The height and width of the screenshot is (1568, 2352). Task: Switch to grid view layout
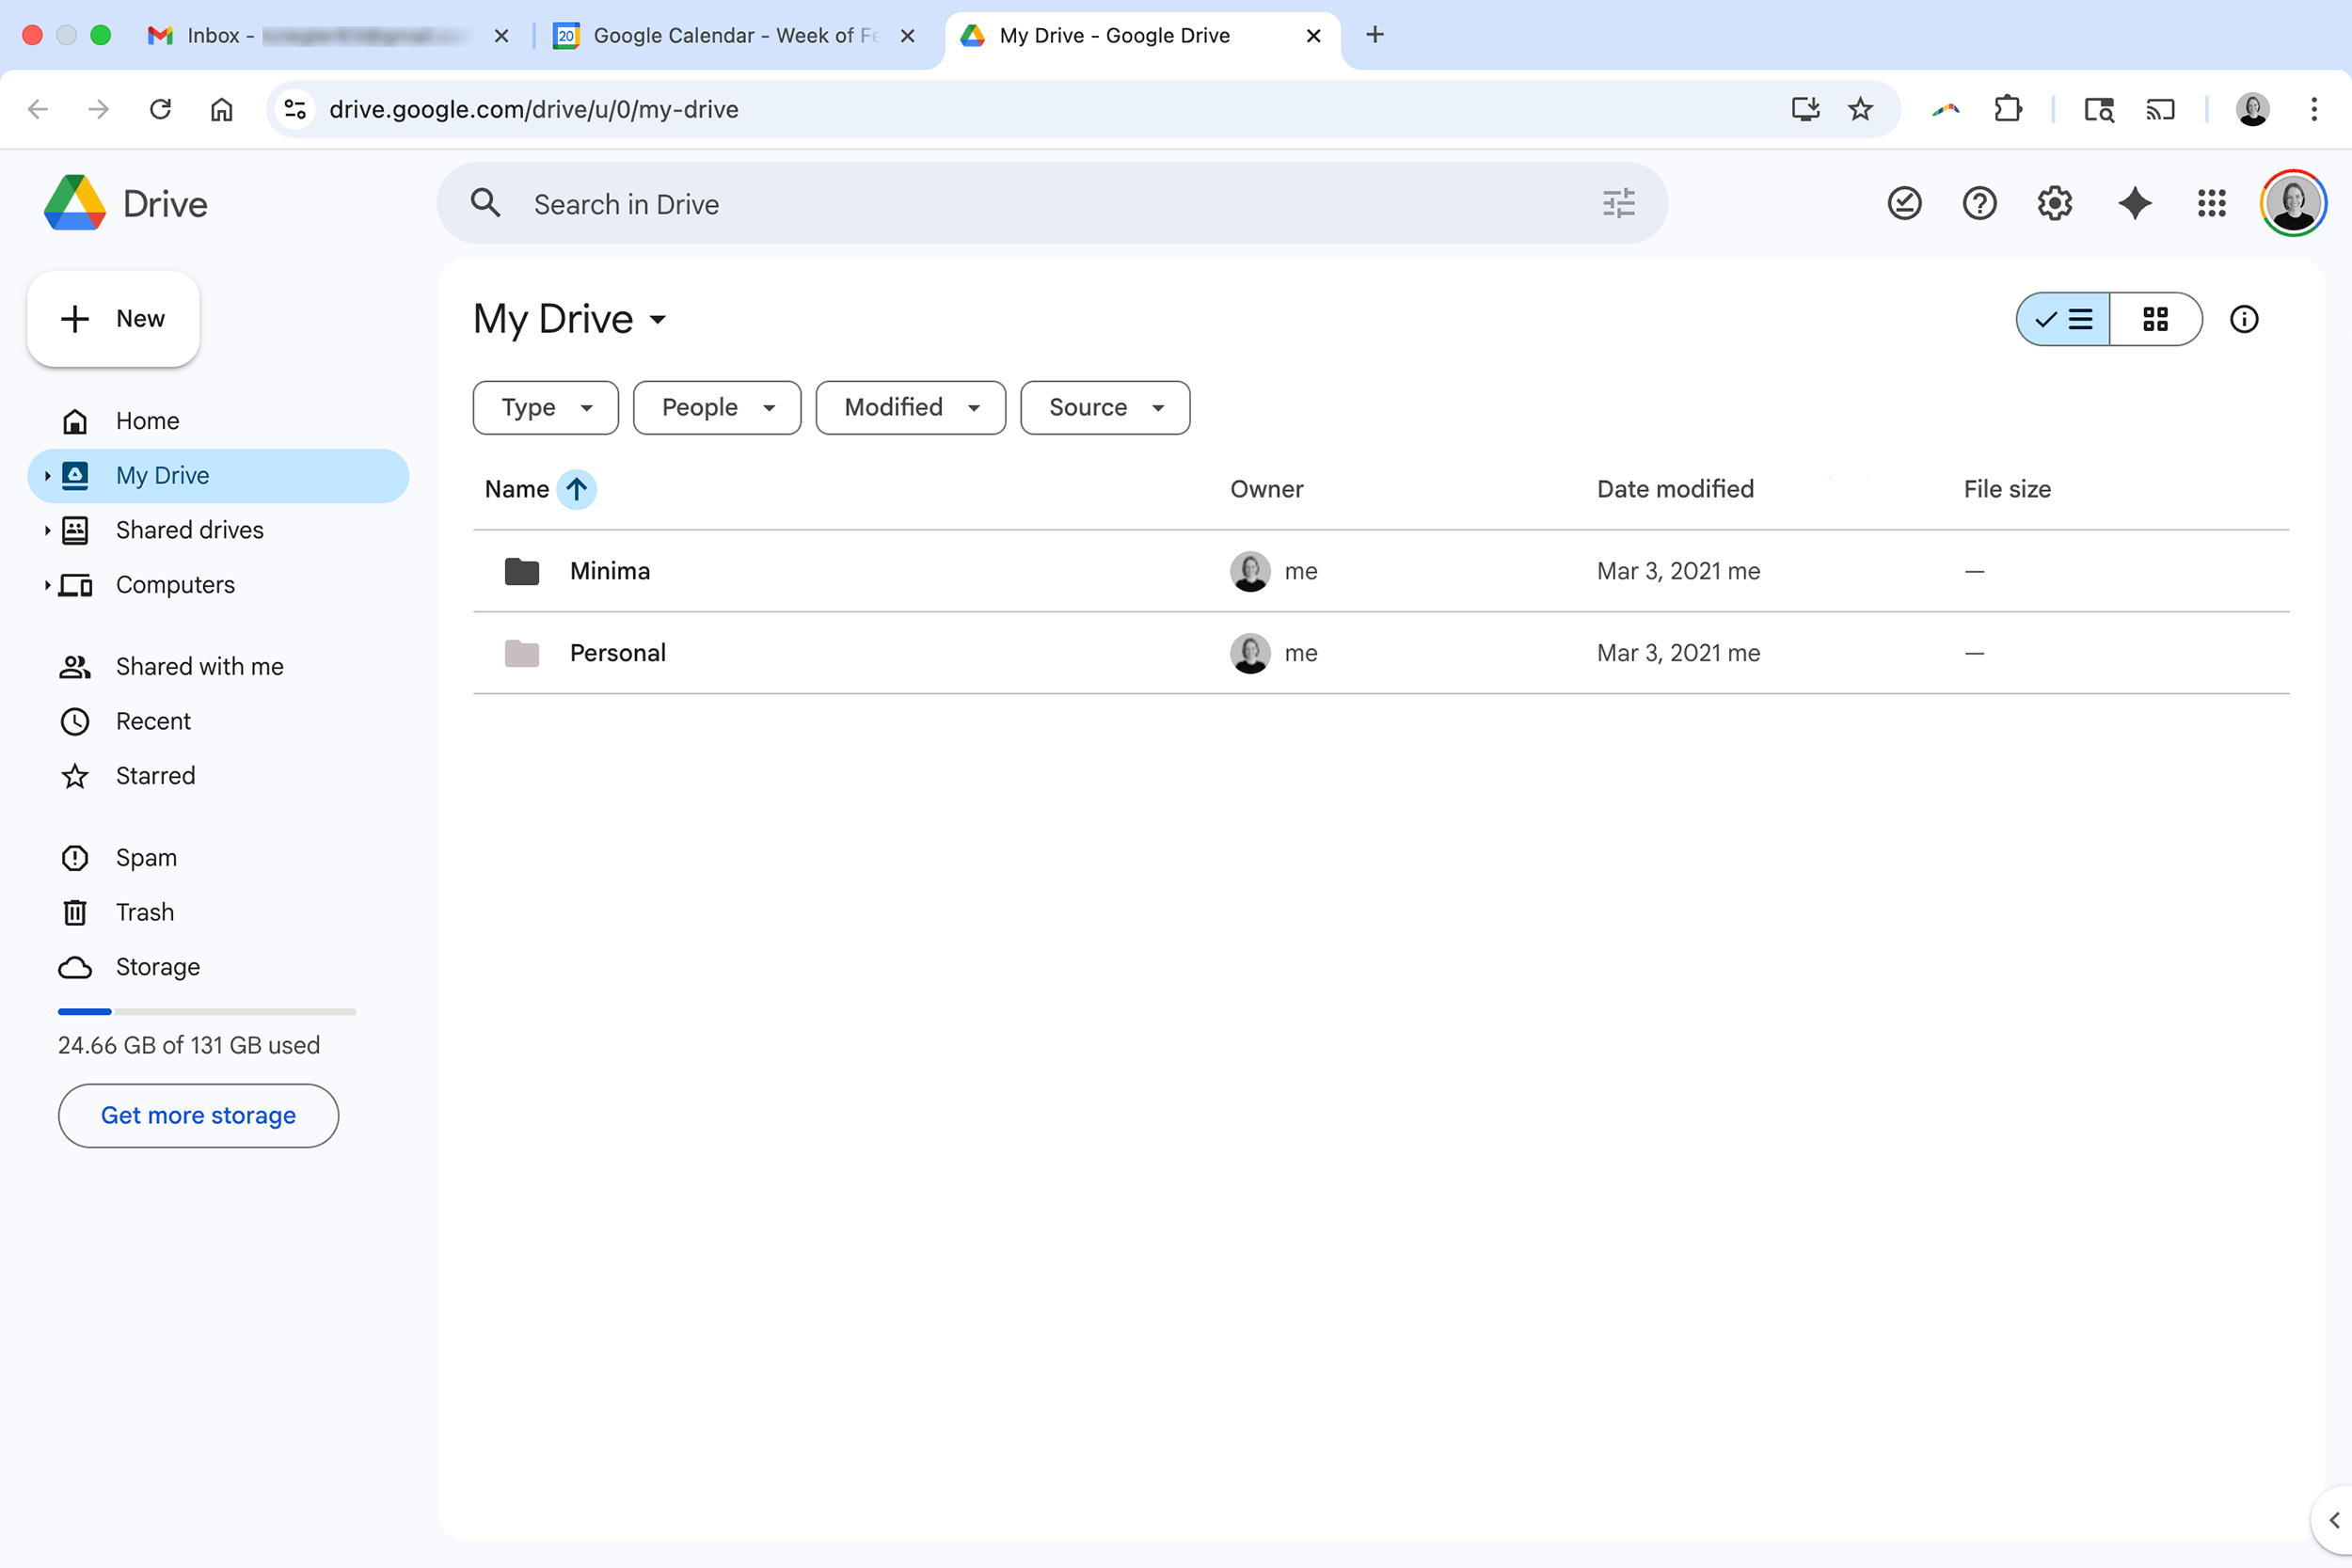tap(2156, 319)
